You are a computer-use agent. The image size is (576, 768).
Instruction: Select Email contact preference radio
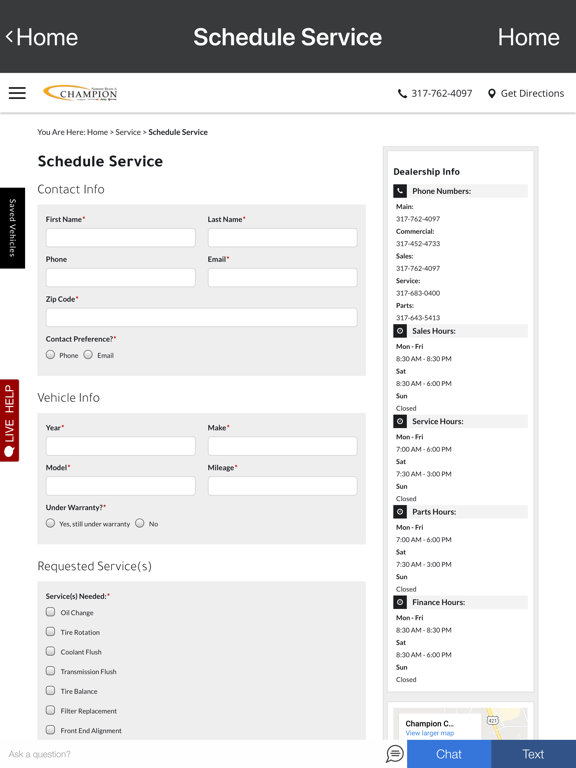click(88, 355)
